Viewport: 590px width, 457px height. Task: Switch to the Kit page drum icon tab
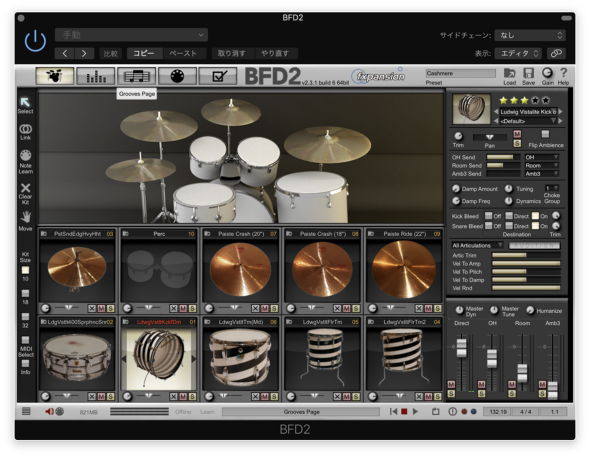tap(55, 76)
